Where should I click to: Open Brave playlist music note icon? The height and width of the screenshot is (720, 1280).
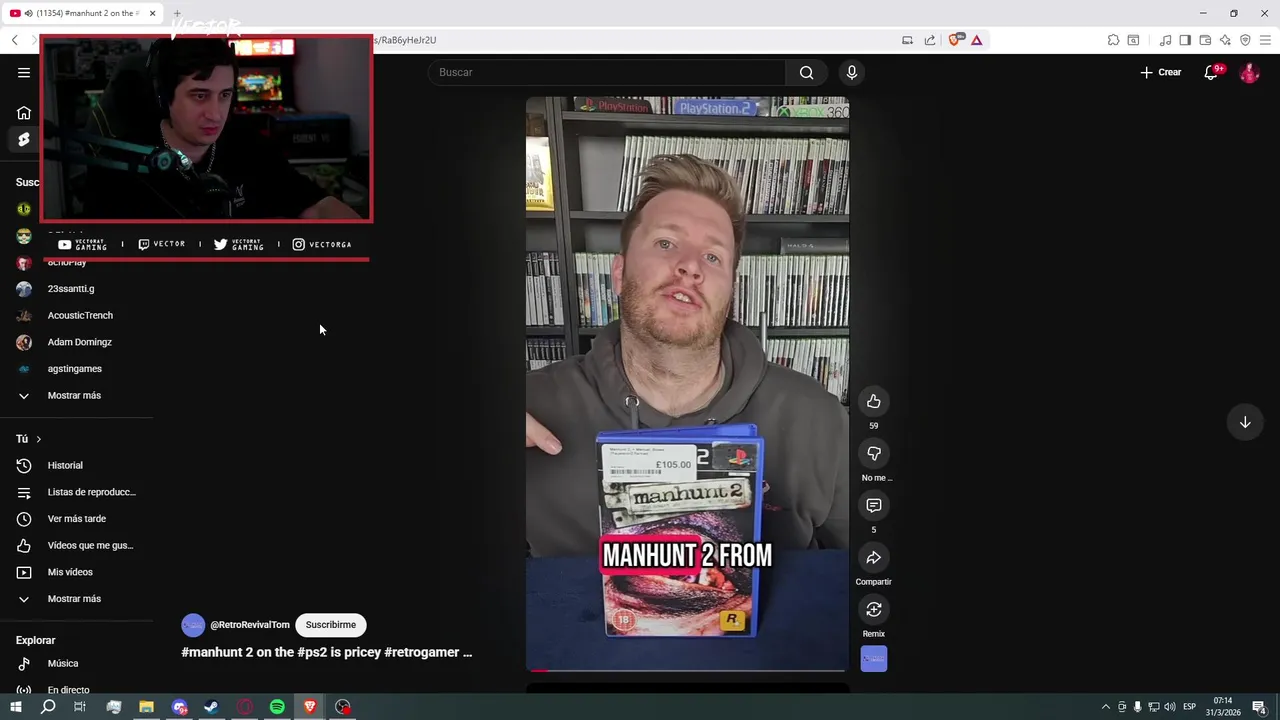(1165, 40)
